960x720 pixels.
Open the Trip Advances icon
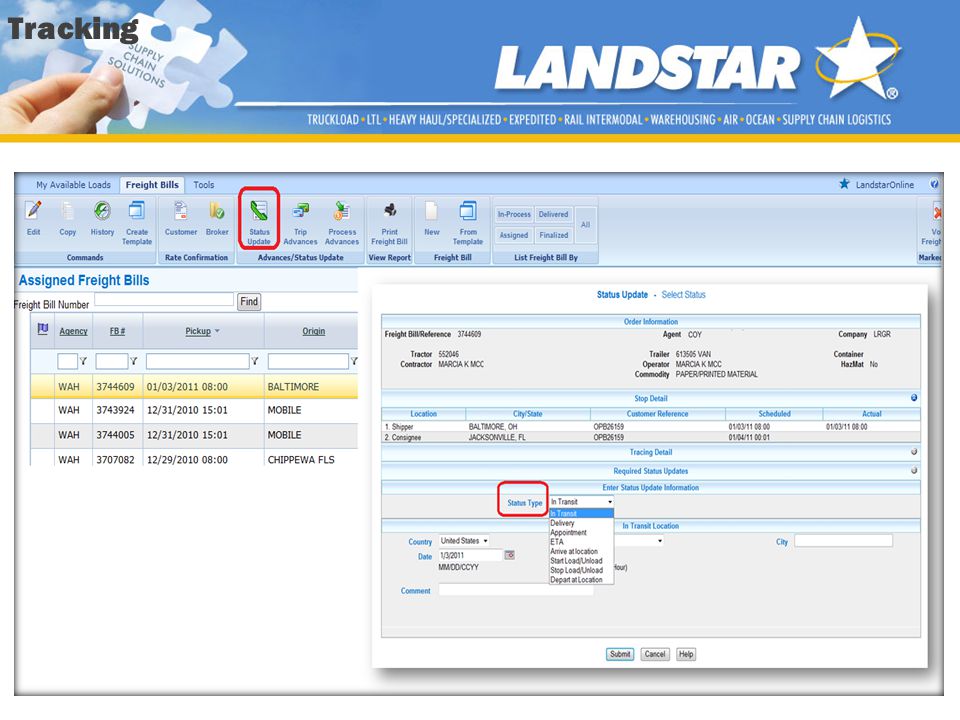[x=300, y=211]
